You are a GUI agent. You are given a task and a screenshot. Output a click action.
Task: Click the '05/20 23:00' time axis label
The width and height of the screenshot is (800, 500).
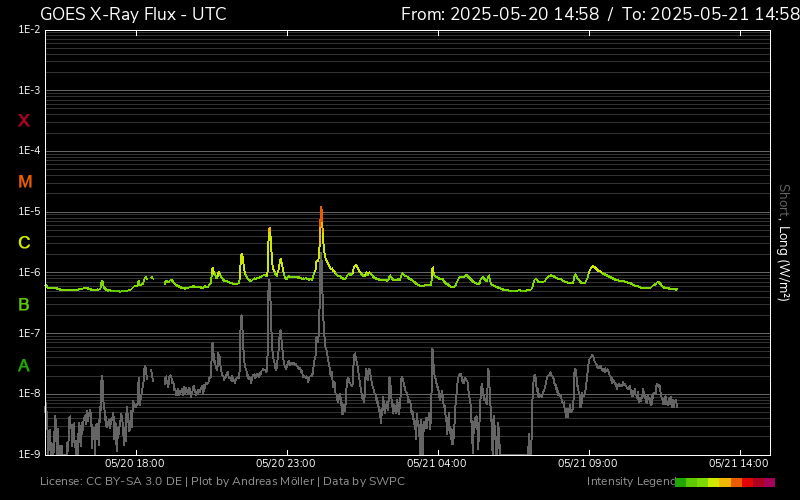coord(287,463)
